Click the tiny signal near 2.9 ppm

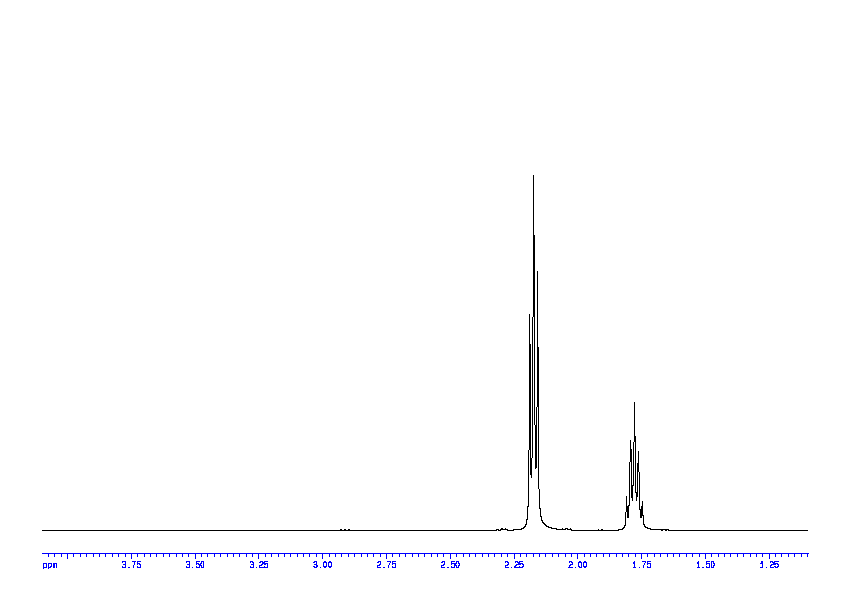pyautogui.click(x=344, y=529)
